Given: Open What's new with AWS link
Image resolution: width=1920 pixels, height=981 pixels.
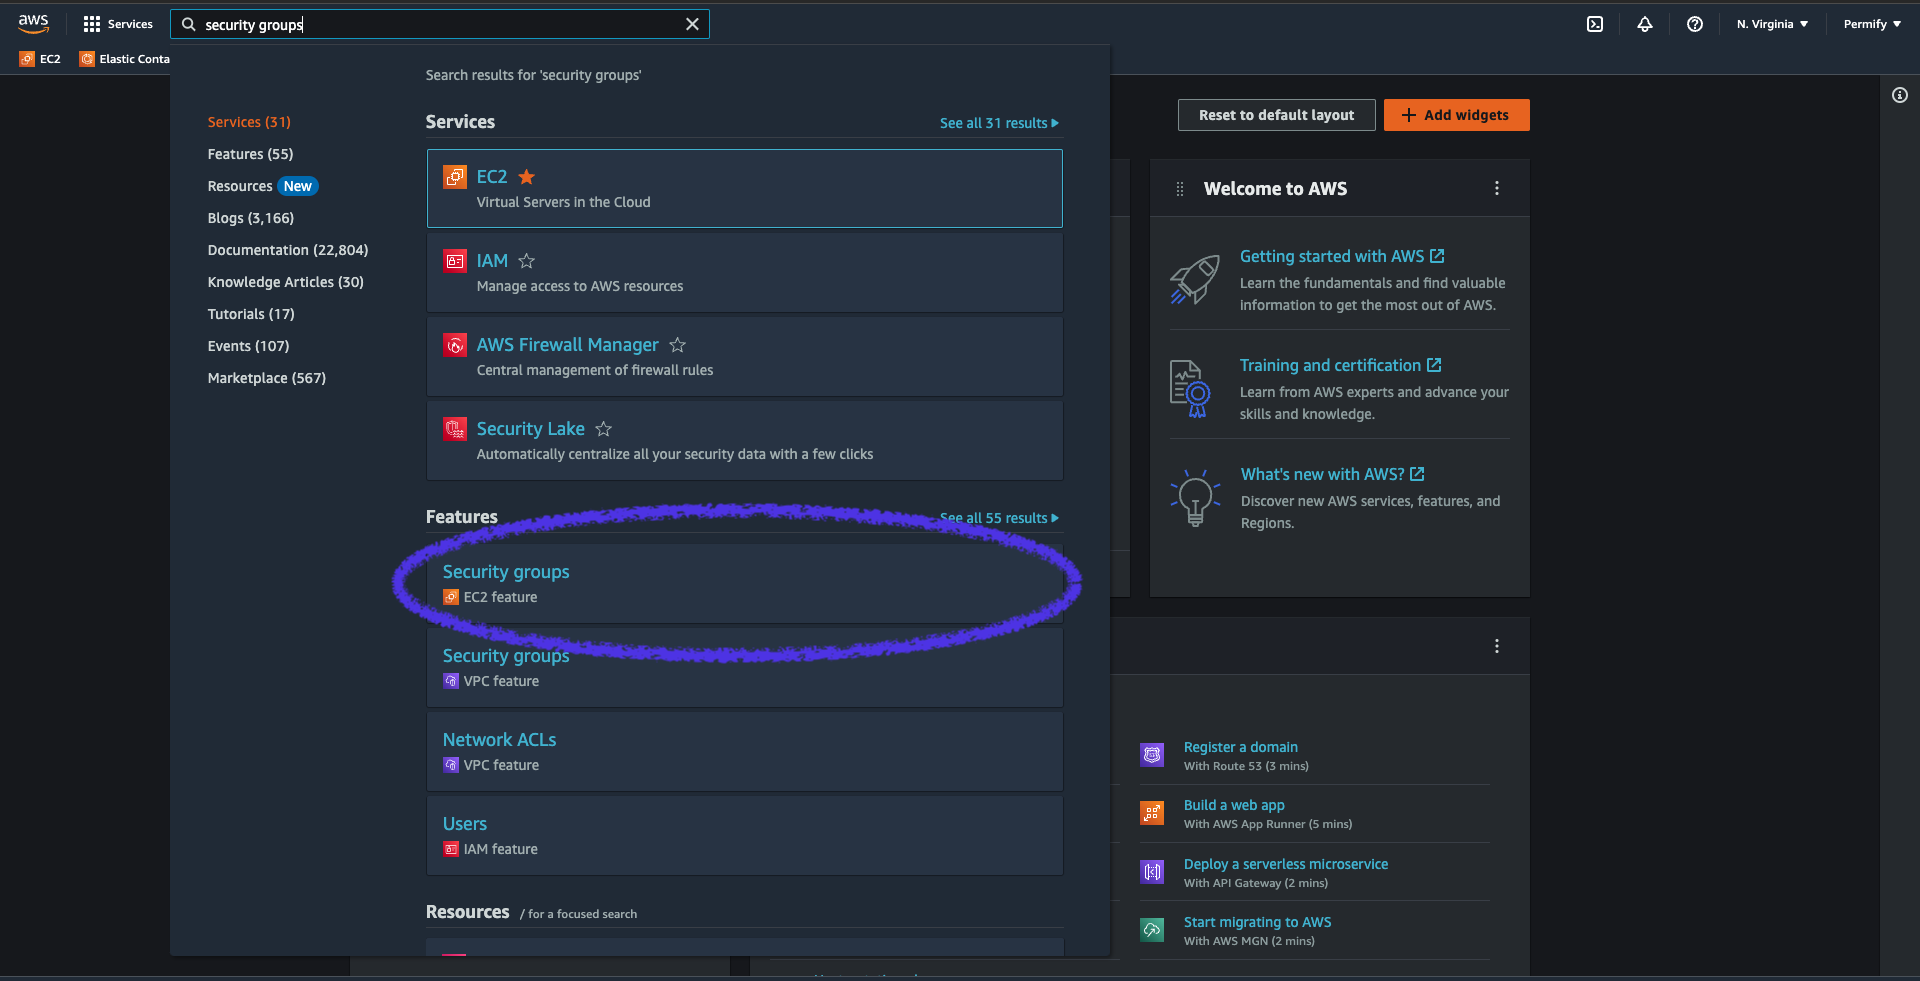Looking at the screenshot, I should [1332, 475].
